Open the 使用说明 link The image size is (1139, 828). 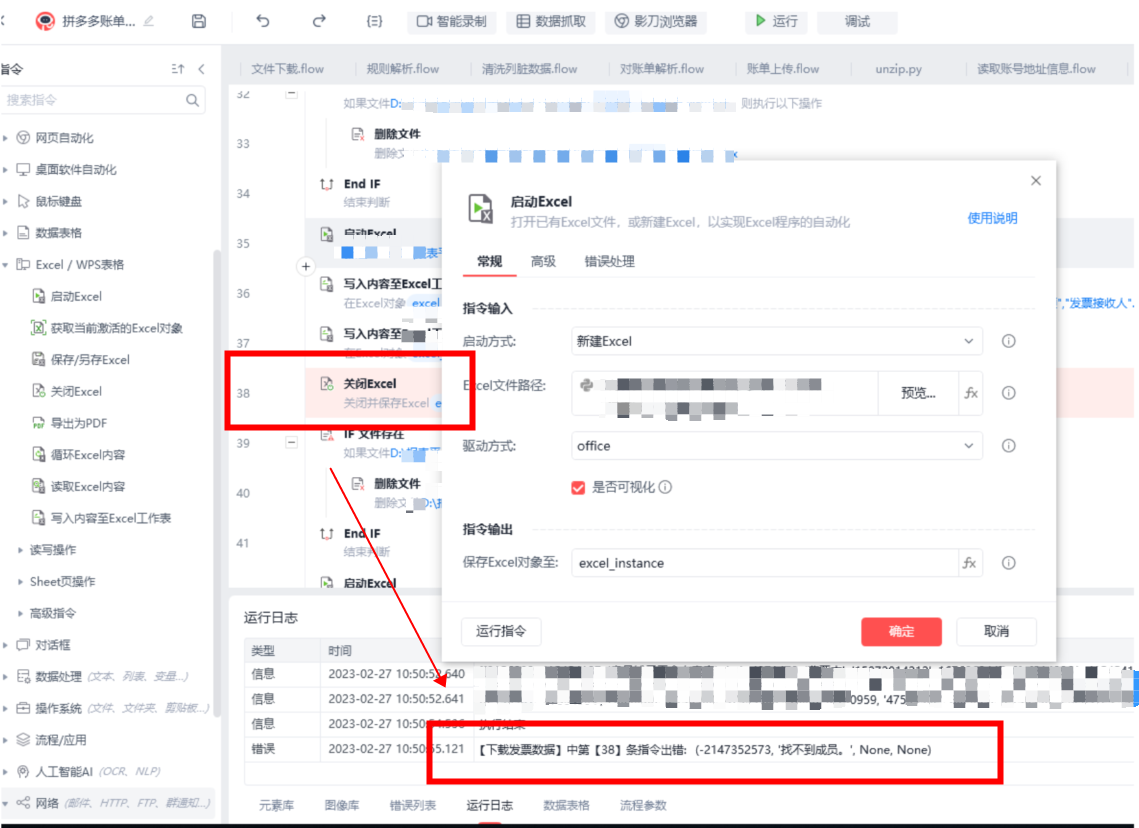coord(992,218)
